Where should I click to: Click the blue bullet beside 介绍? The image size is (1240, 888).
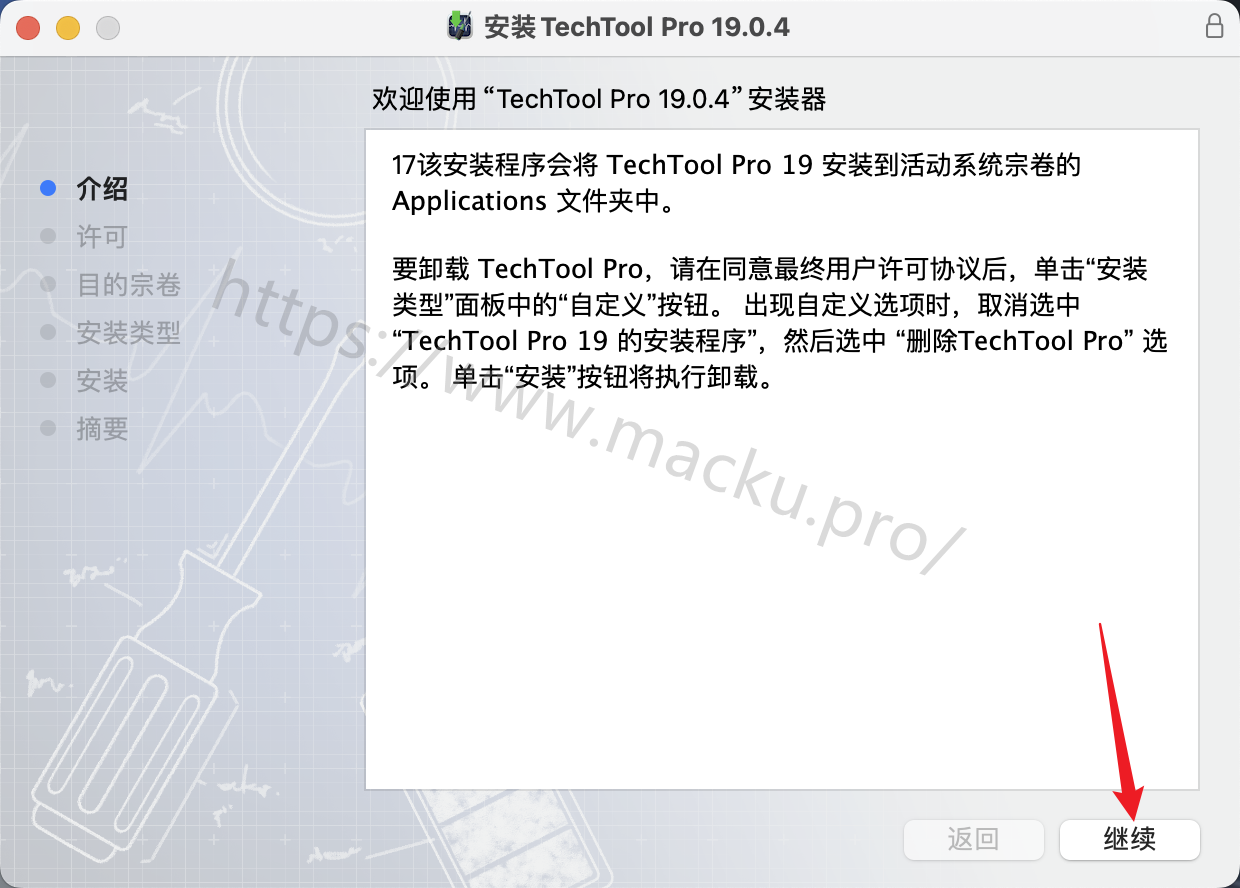47,188
